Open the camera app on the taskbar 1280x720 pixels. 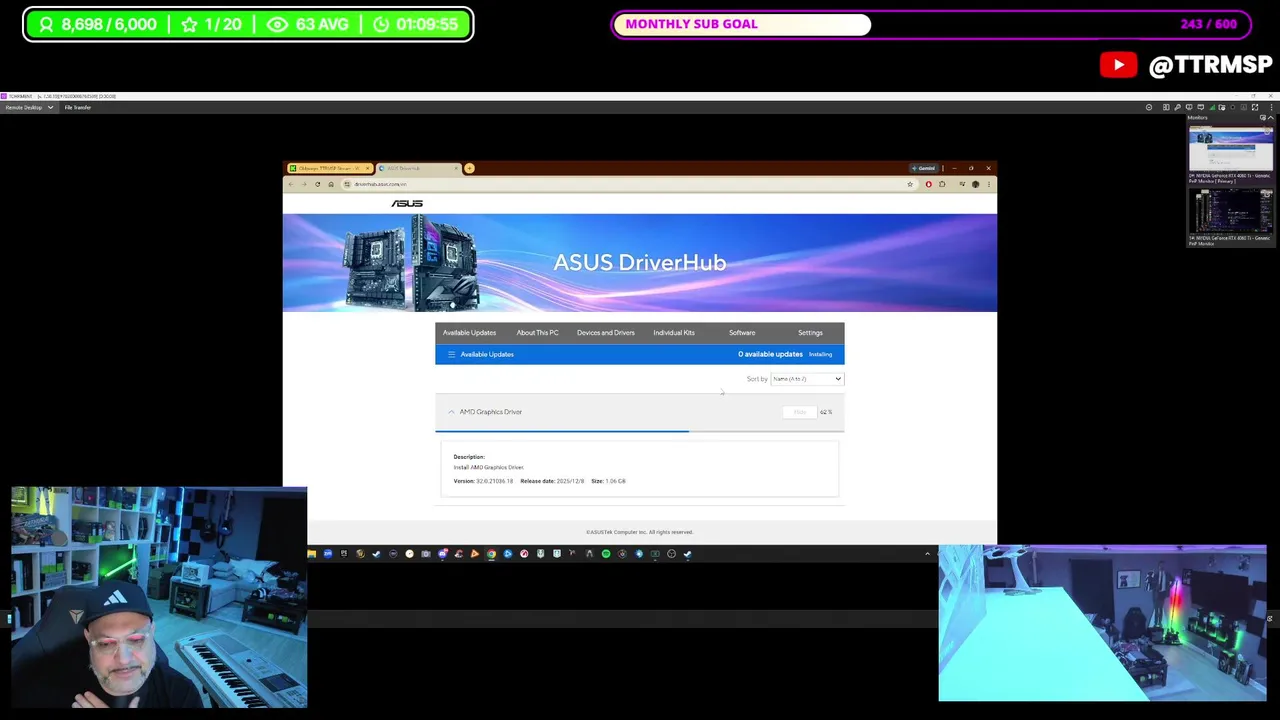pyautogui.click(x=426, y=554)
